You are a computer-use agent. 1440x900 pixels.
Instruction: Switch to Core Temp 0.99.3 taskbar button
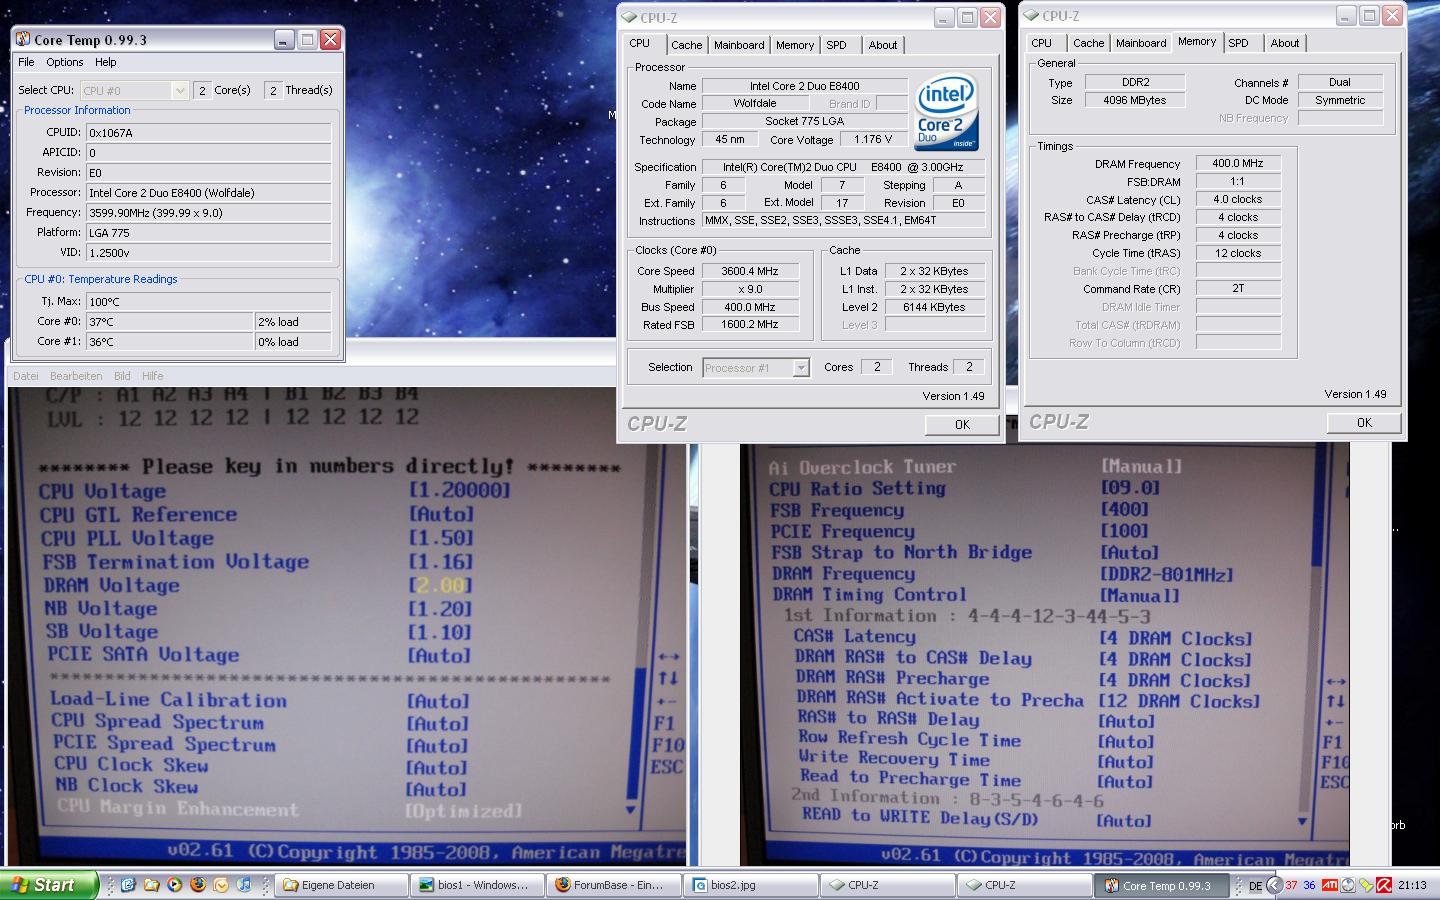(x=1161, y=885)
